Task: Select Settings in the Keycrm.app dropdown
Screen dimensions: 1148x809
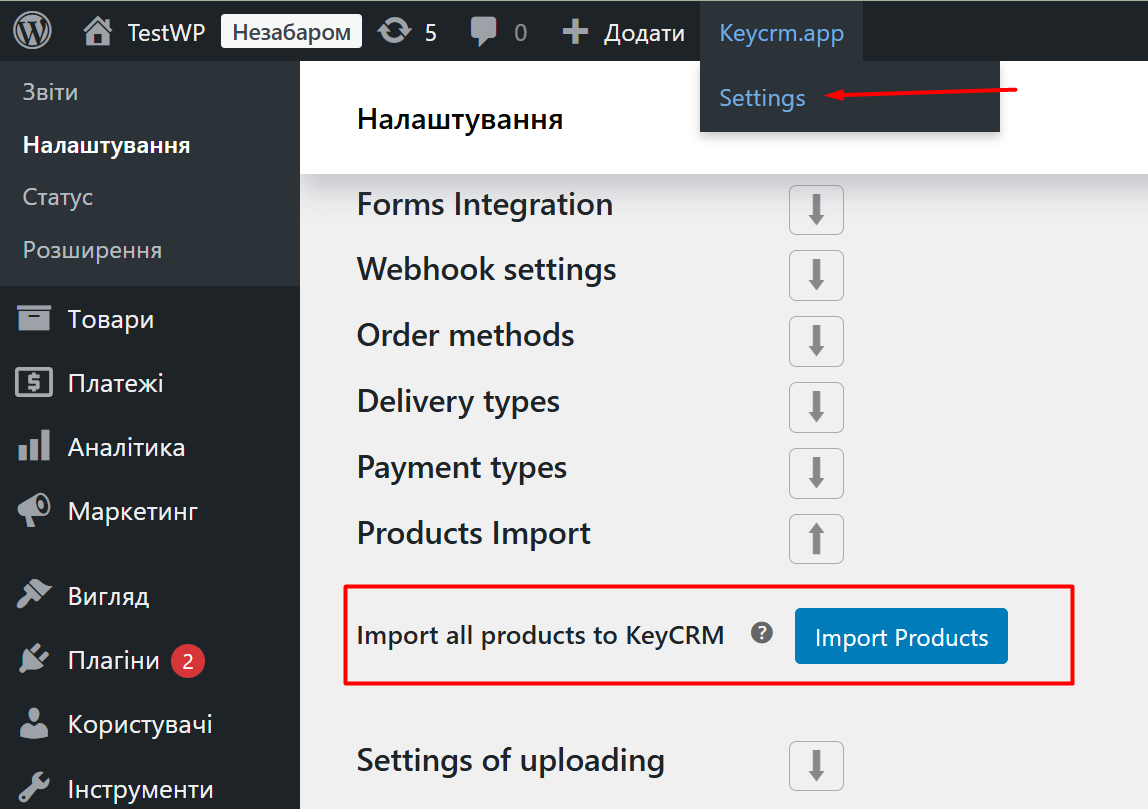Action: [762, 98]
